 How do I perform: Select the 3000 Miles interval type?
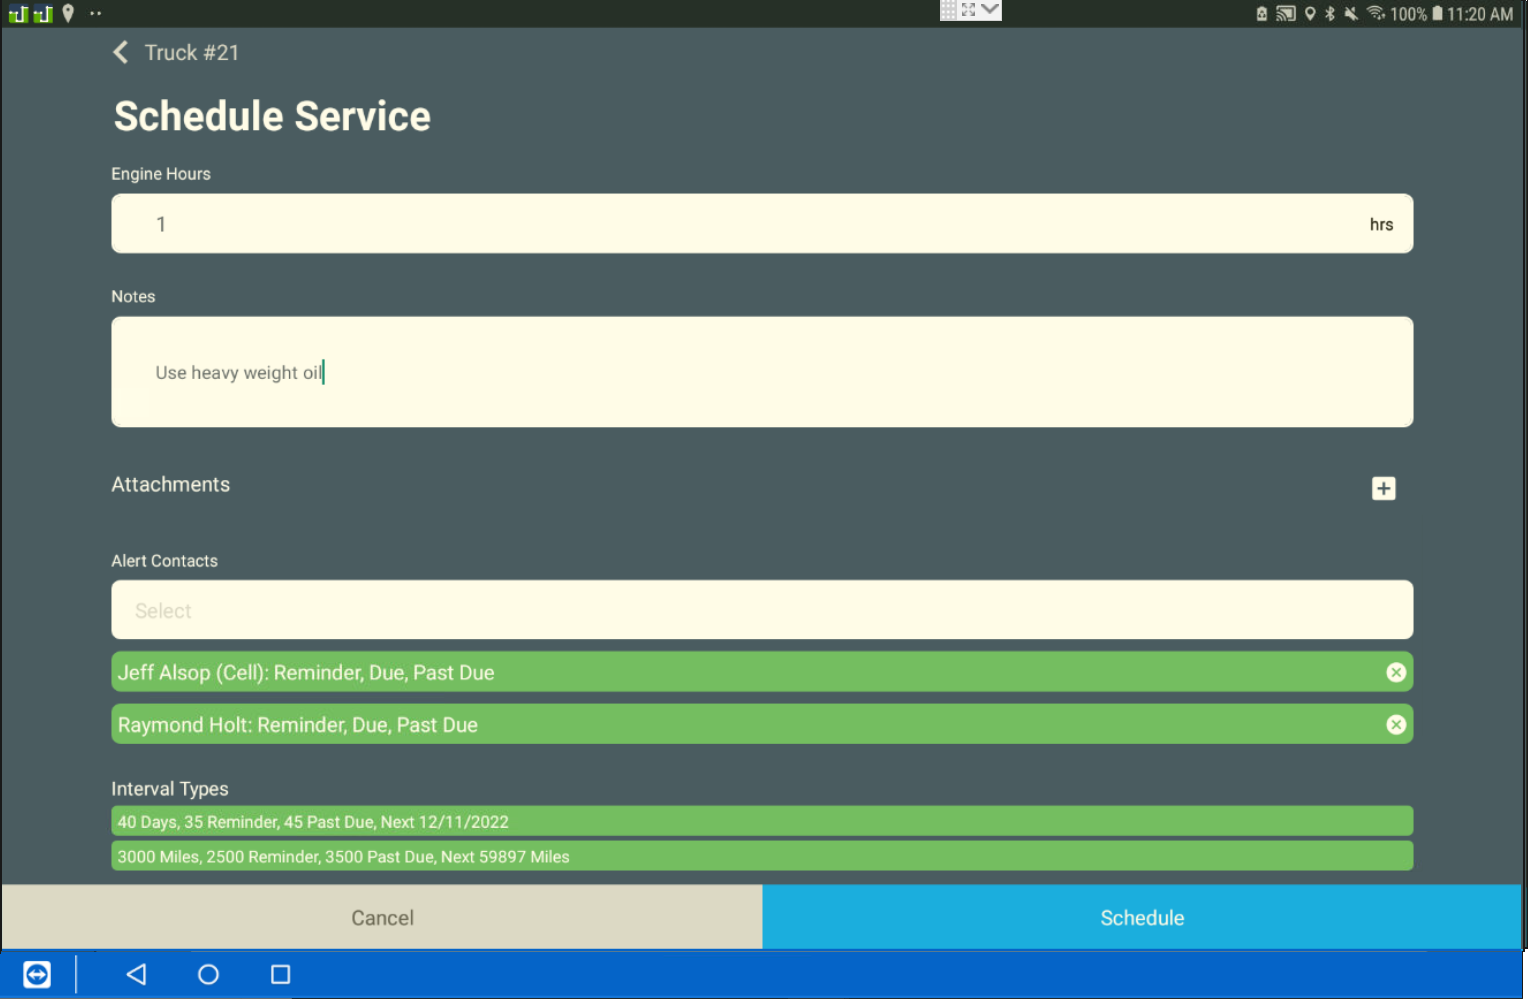(x=761, y=857)
